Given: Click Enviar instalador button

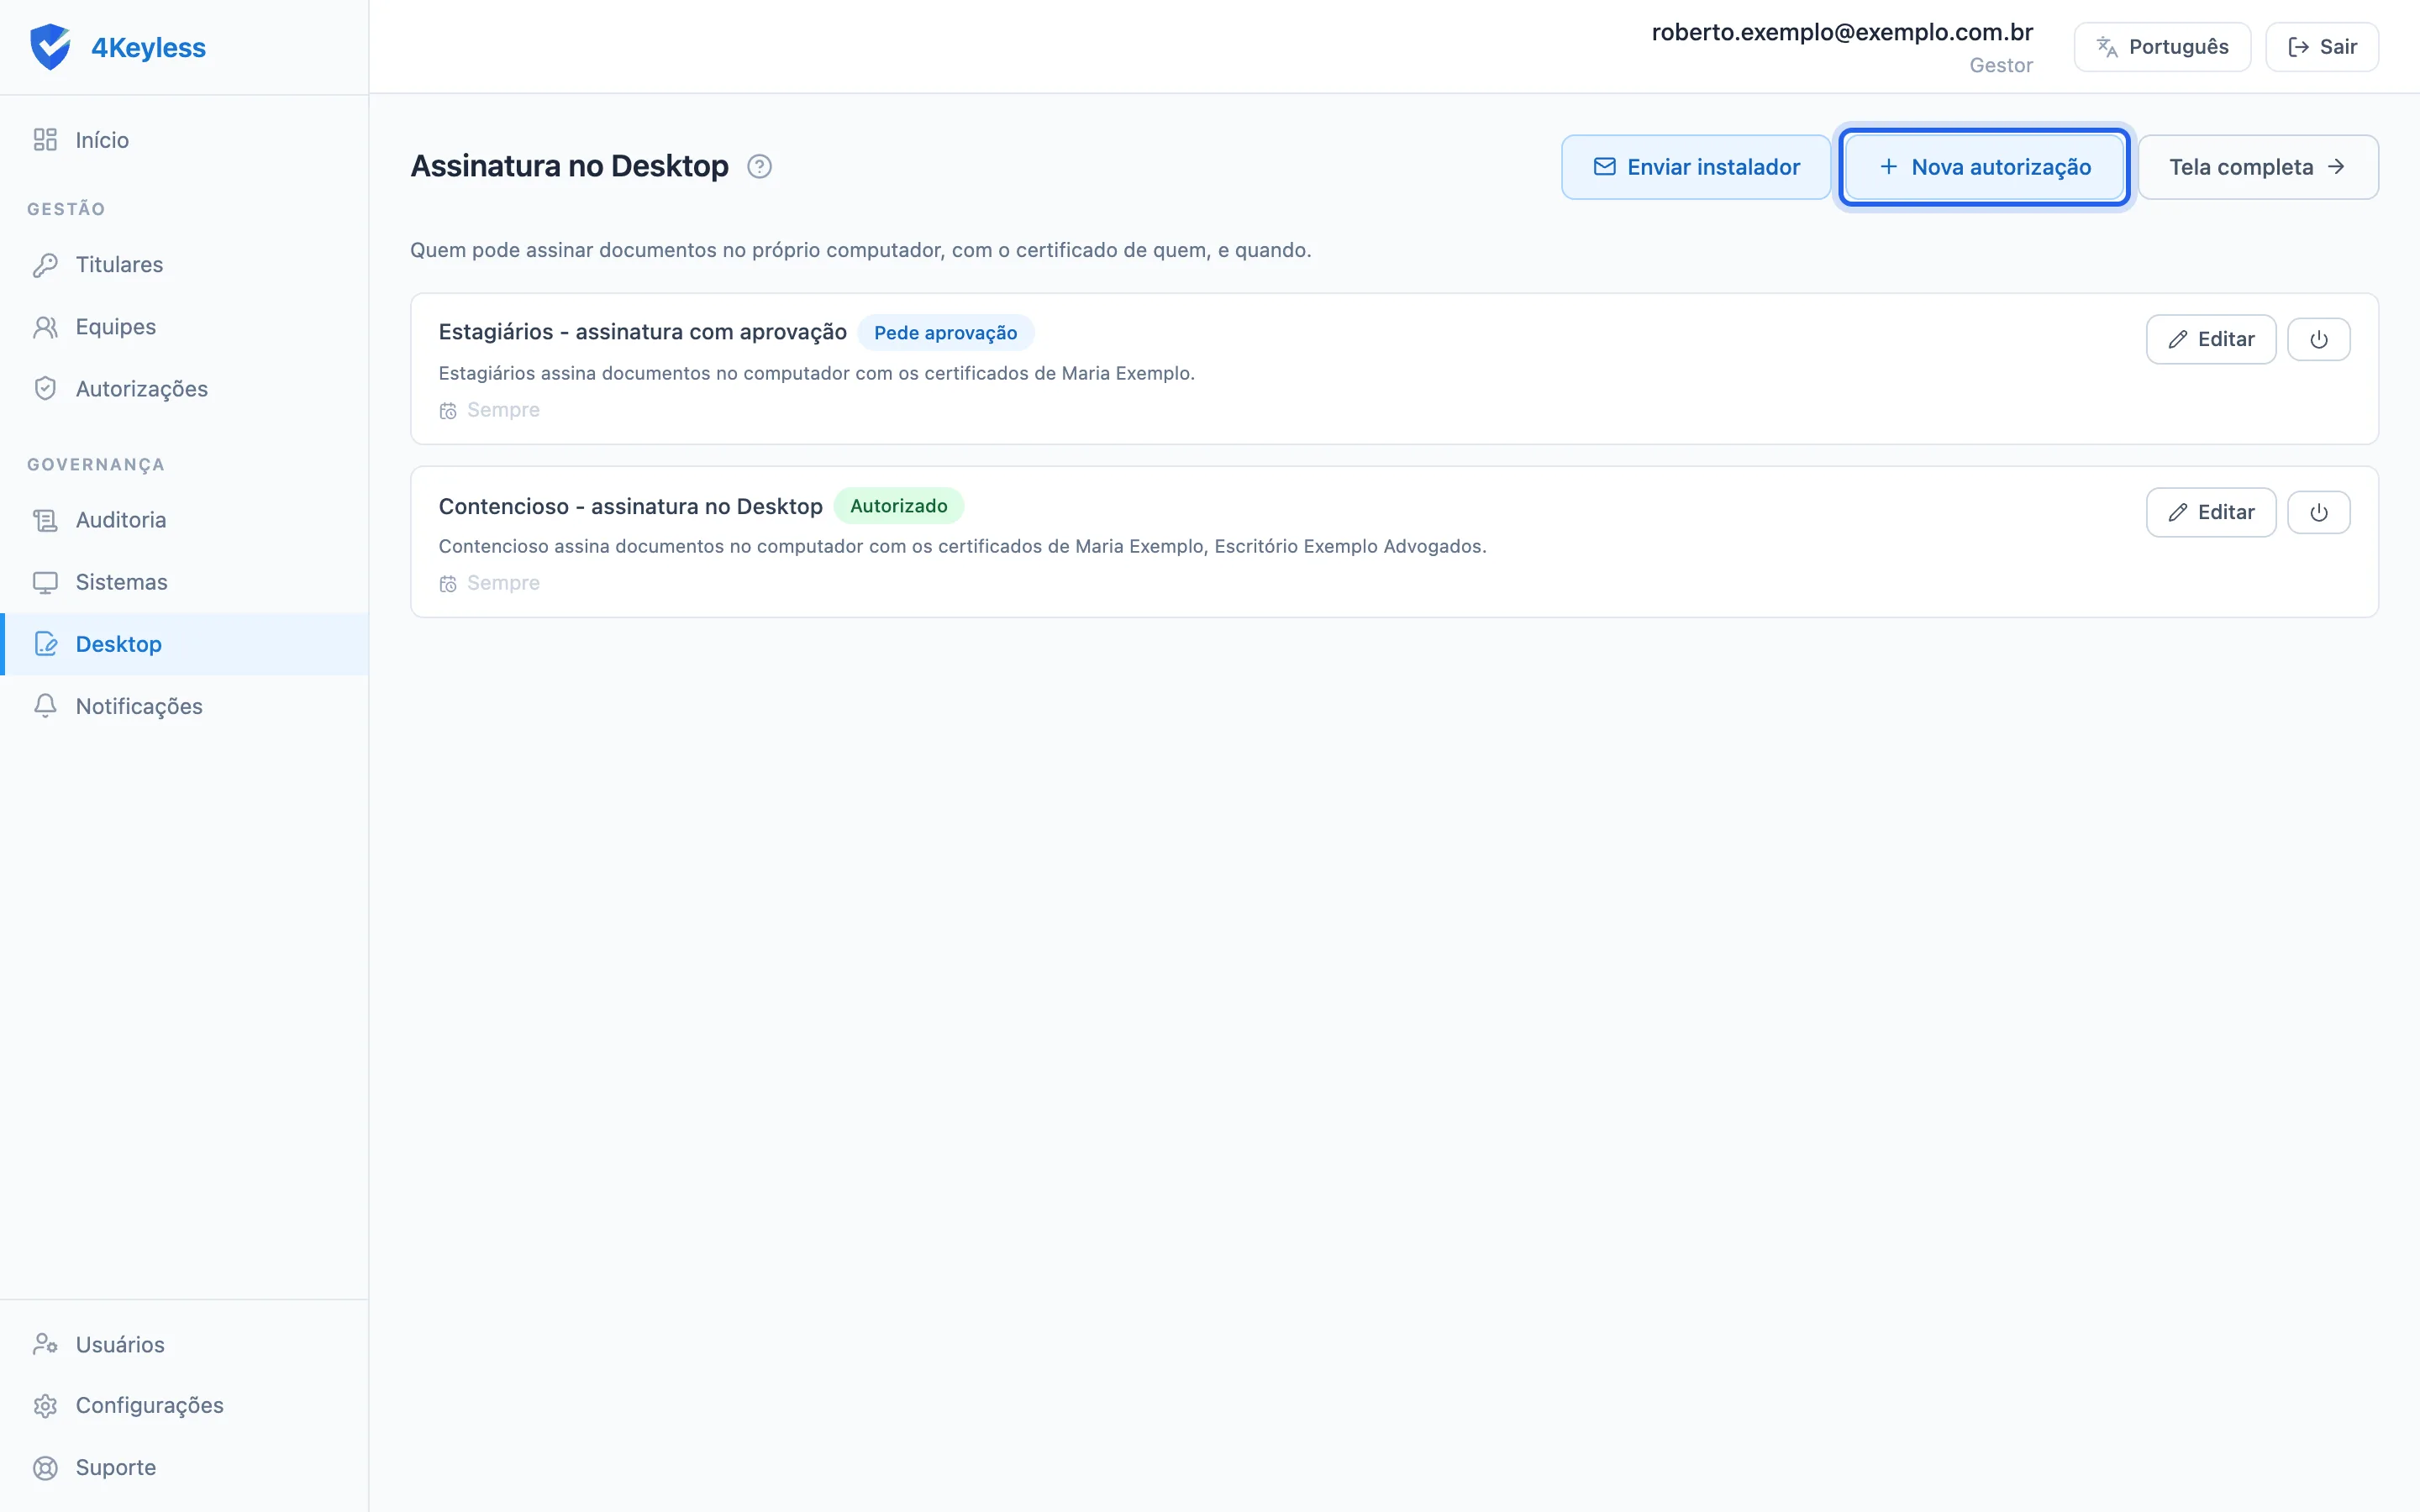Looking at the screenshot, I should [1696, 167].
